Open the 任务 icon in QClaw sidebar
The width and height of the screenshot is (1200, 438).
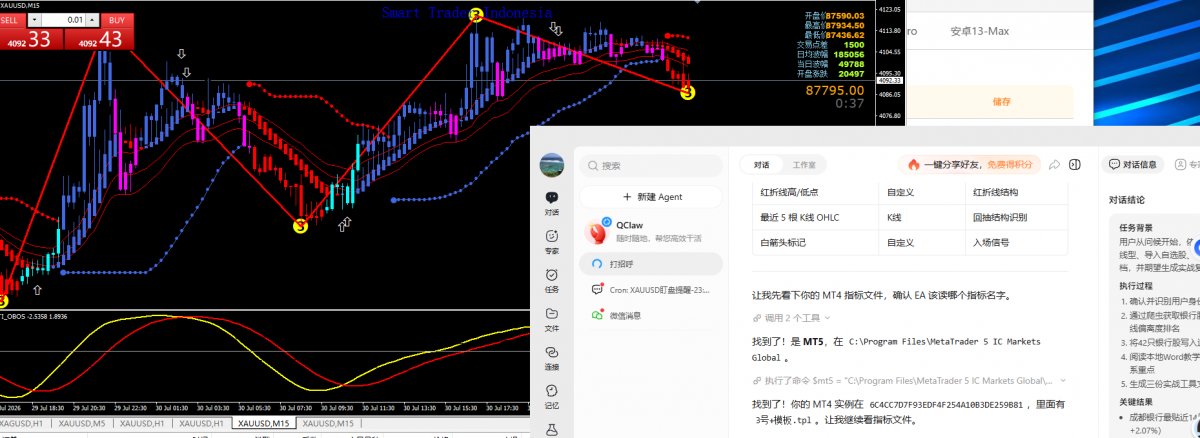tap(552, 280)
